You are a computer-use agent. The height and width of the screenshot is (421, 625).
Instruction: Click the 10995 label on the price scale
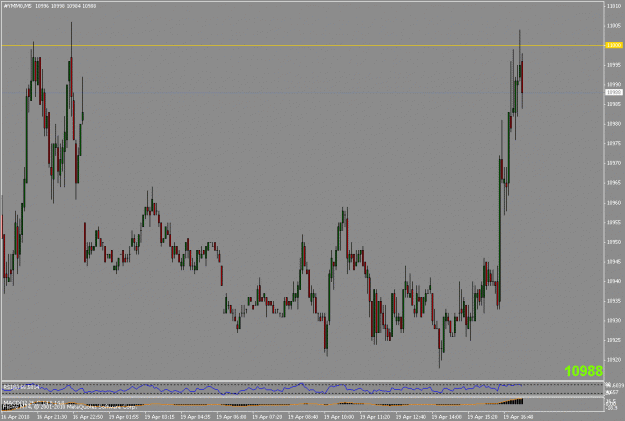[614, 65]
